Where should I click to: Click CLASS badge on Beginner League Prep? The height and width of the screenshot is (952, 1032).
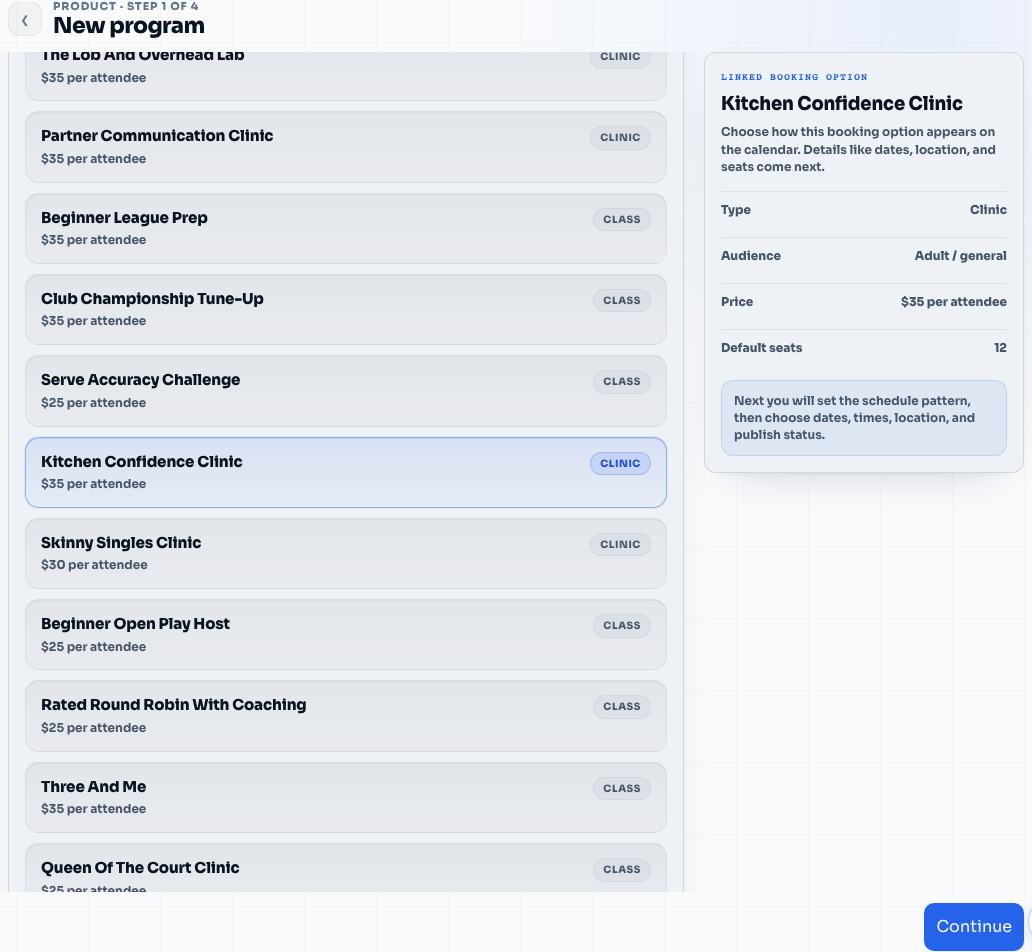621,219
